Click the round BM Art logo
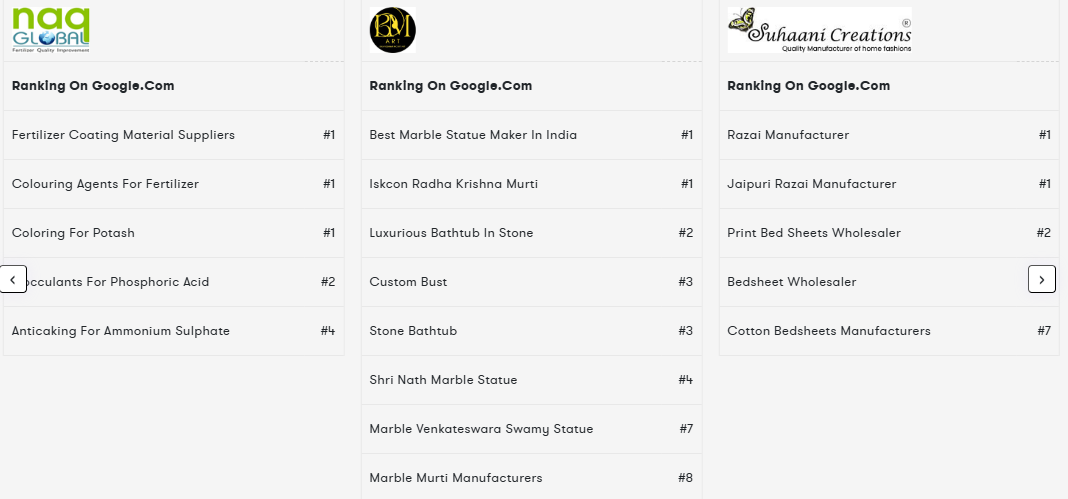 [393, 30]
